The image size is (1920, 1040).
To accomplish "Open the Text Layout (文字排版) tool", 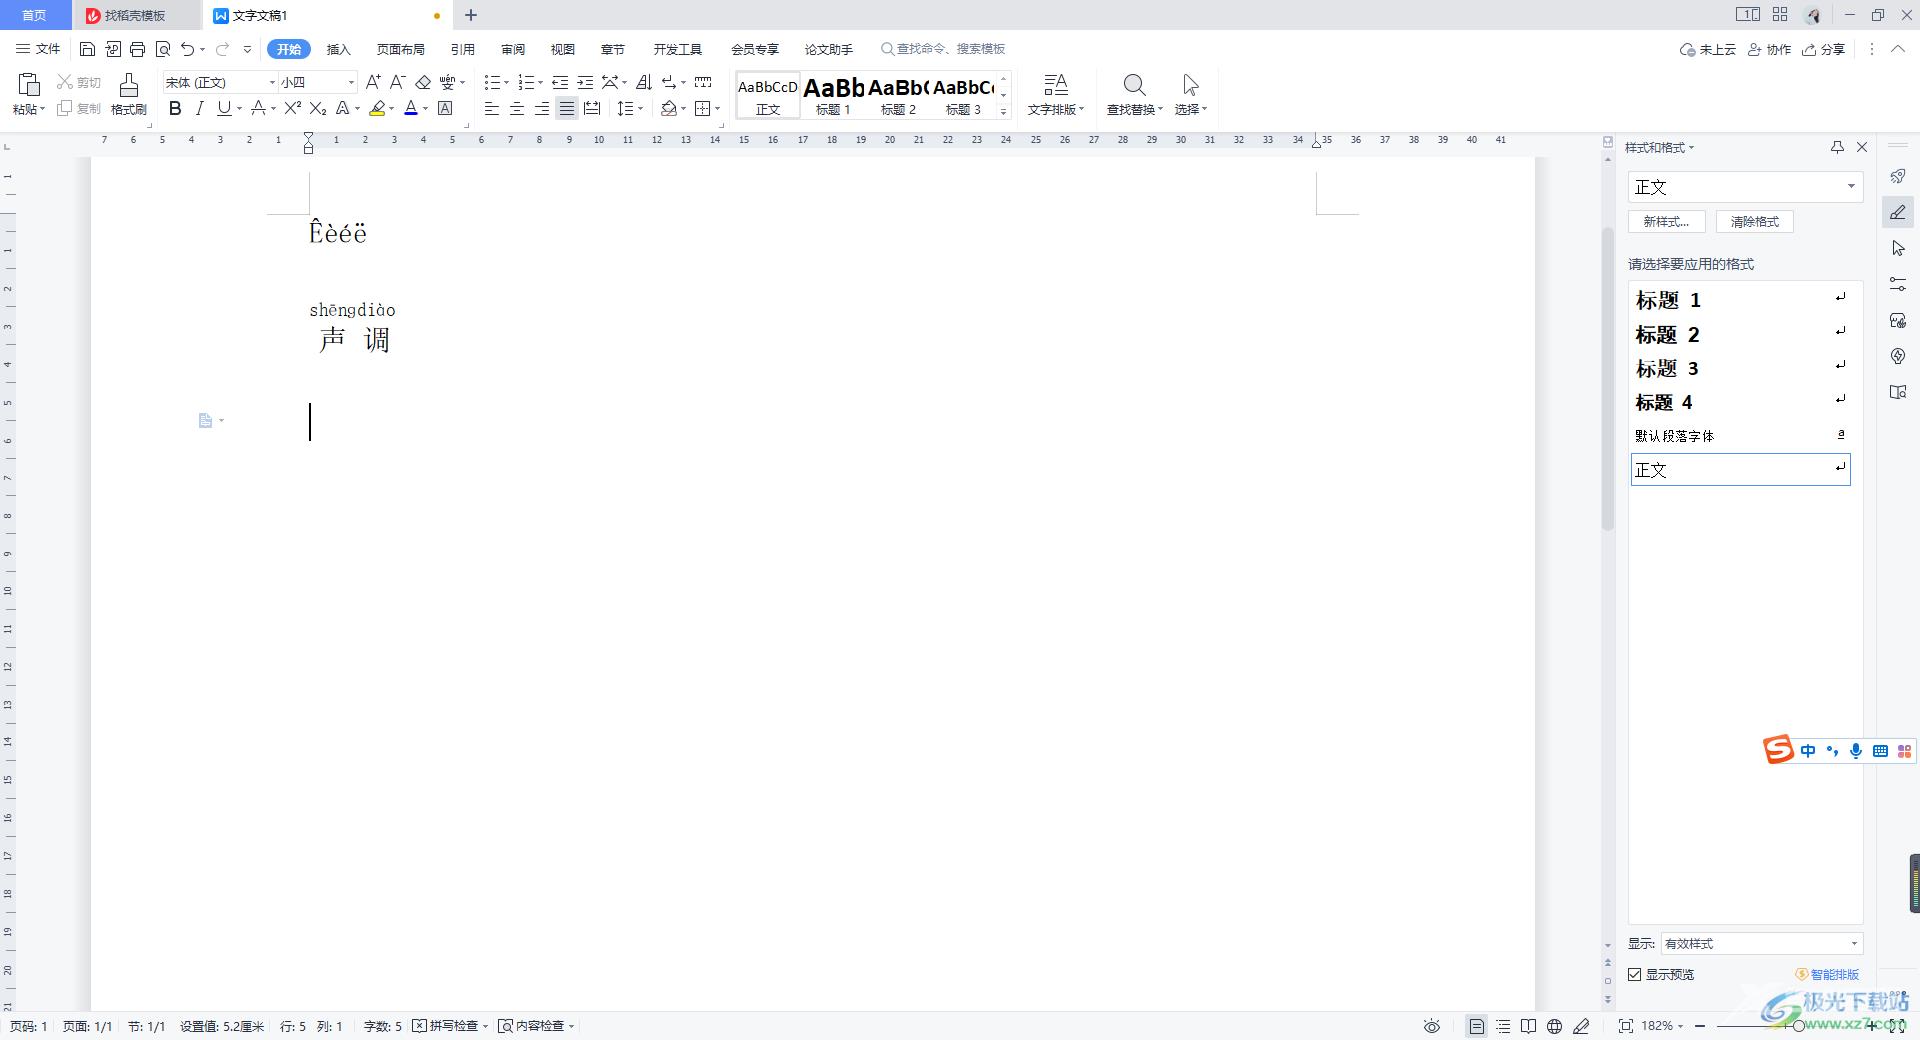I will (x=1055, y=95).
